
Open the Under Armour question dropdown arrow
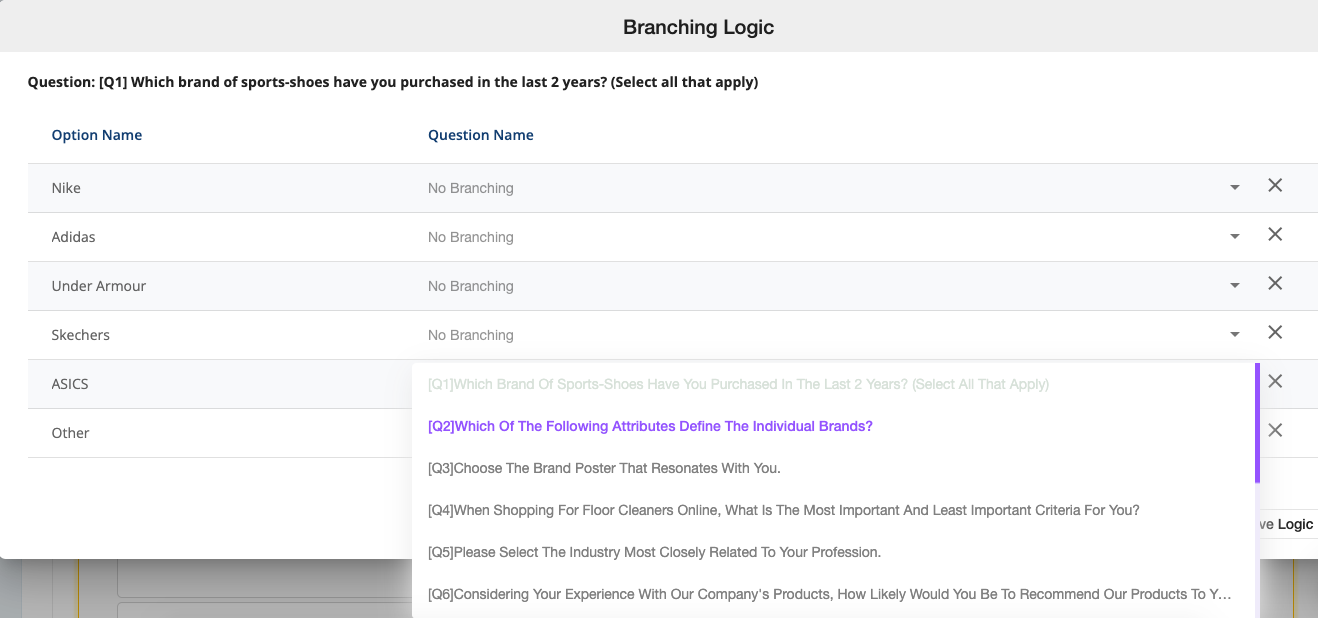[1235, 286]
